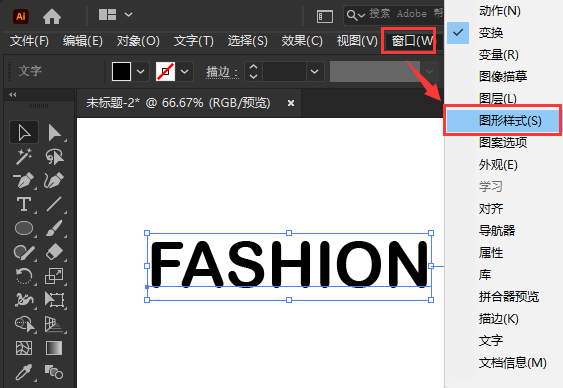Select the Perspective Grid tool
Viewport: 563px width, 388px height.
[55, 324]
